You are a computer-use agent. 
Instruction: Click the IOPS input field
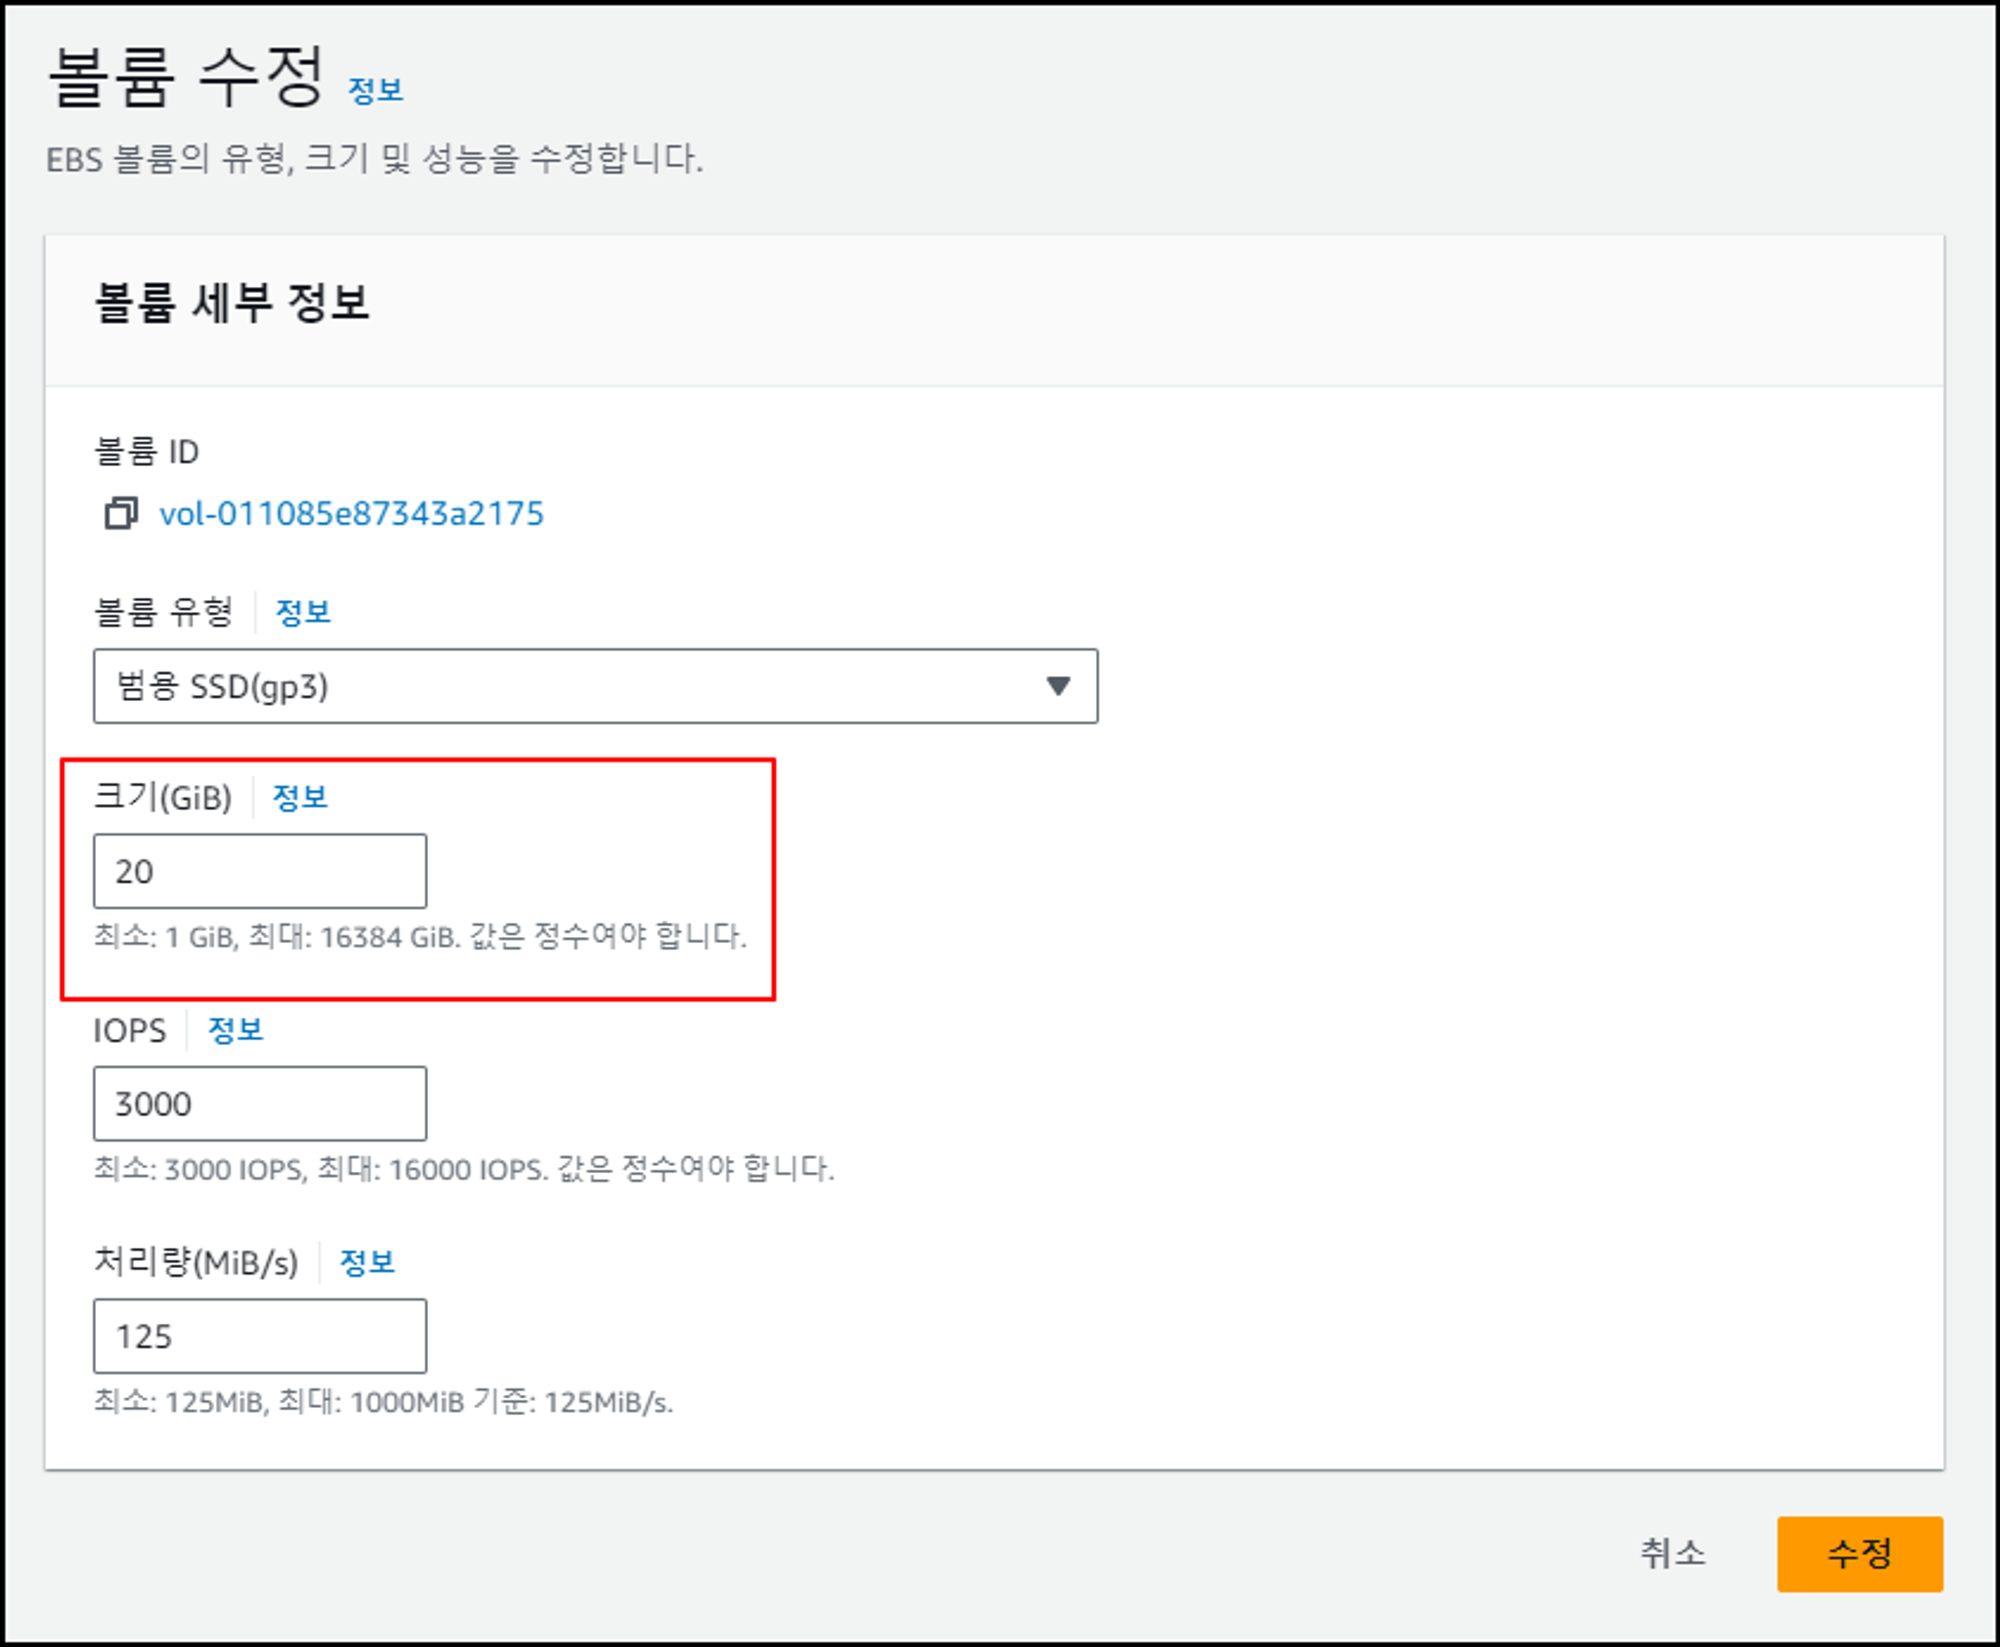260,1103
